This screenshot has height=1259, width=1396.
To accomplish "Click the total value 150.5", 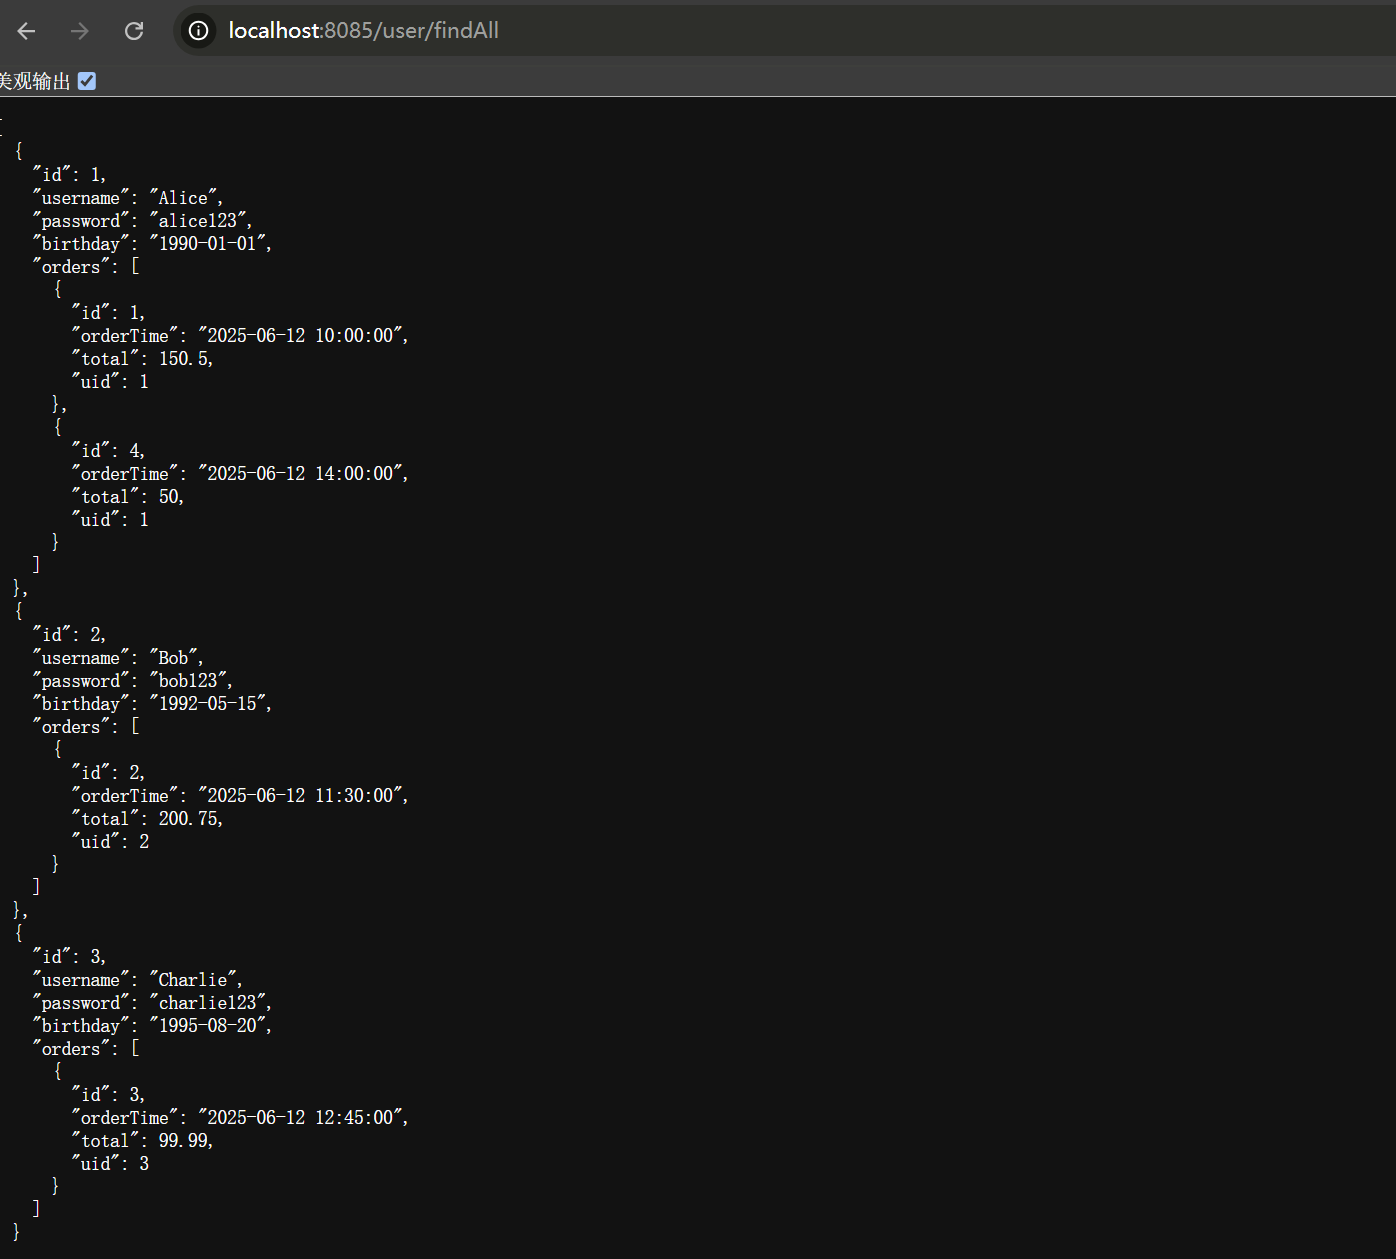I will [x=184, y=359].
